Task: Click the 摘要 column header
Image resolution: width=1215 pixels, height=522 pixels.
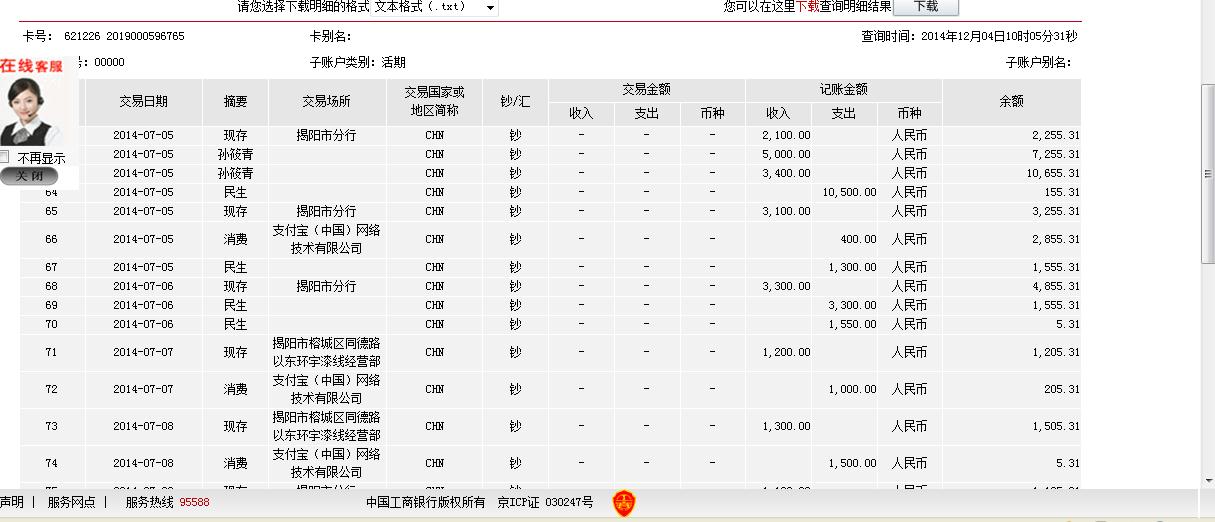Action: coord(236,102)
